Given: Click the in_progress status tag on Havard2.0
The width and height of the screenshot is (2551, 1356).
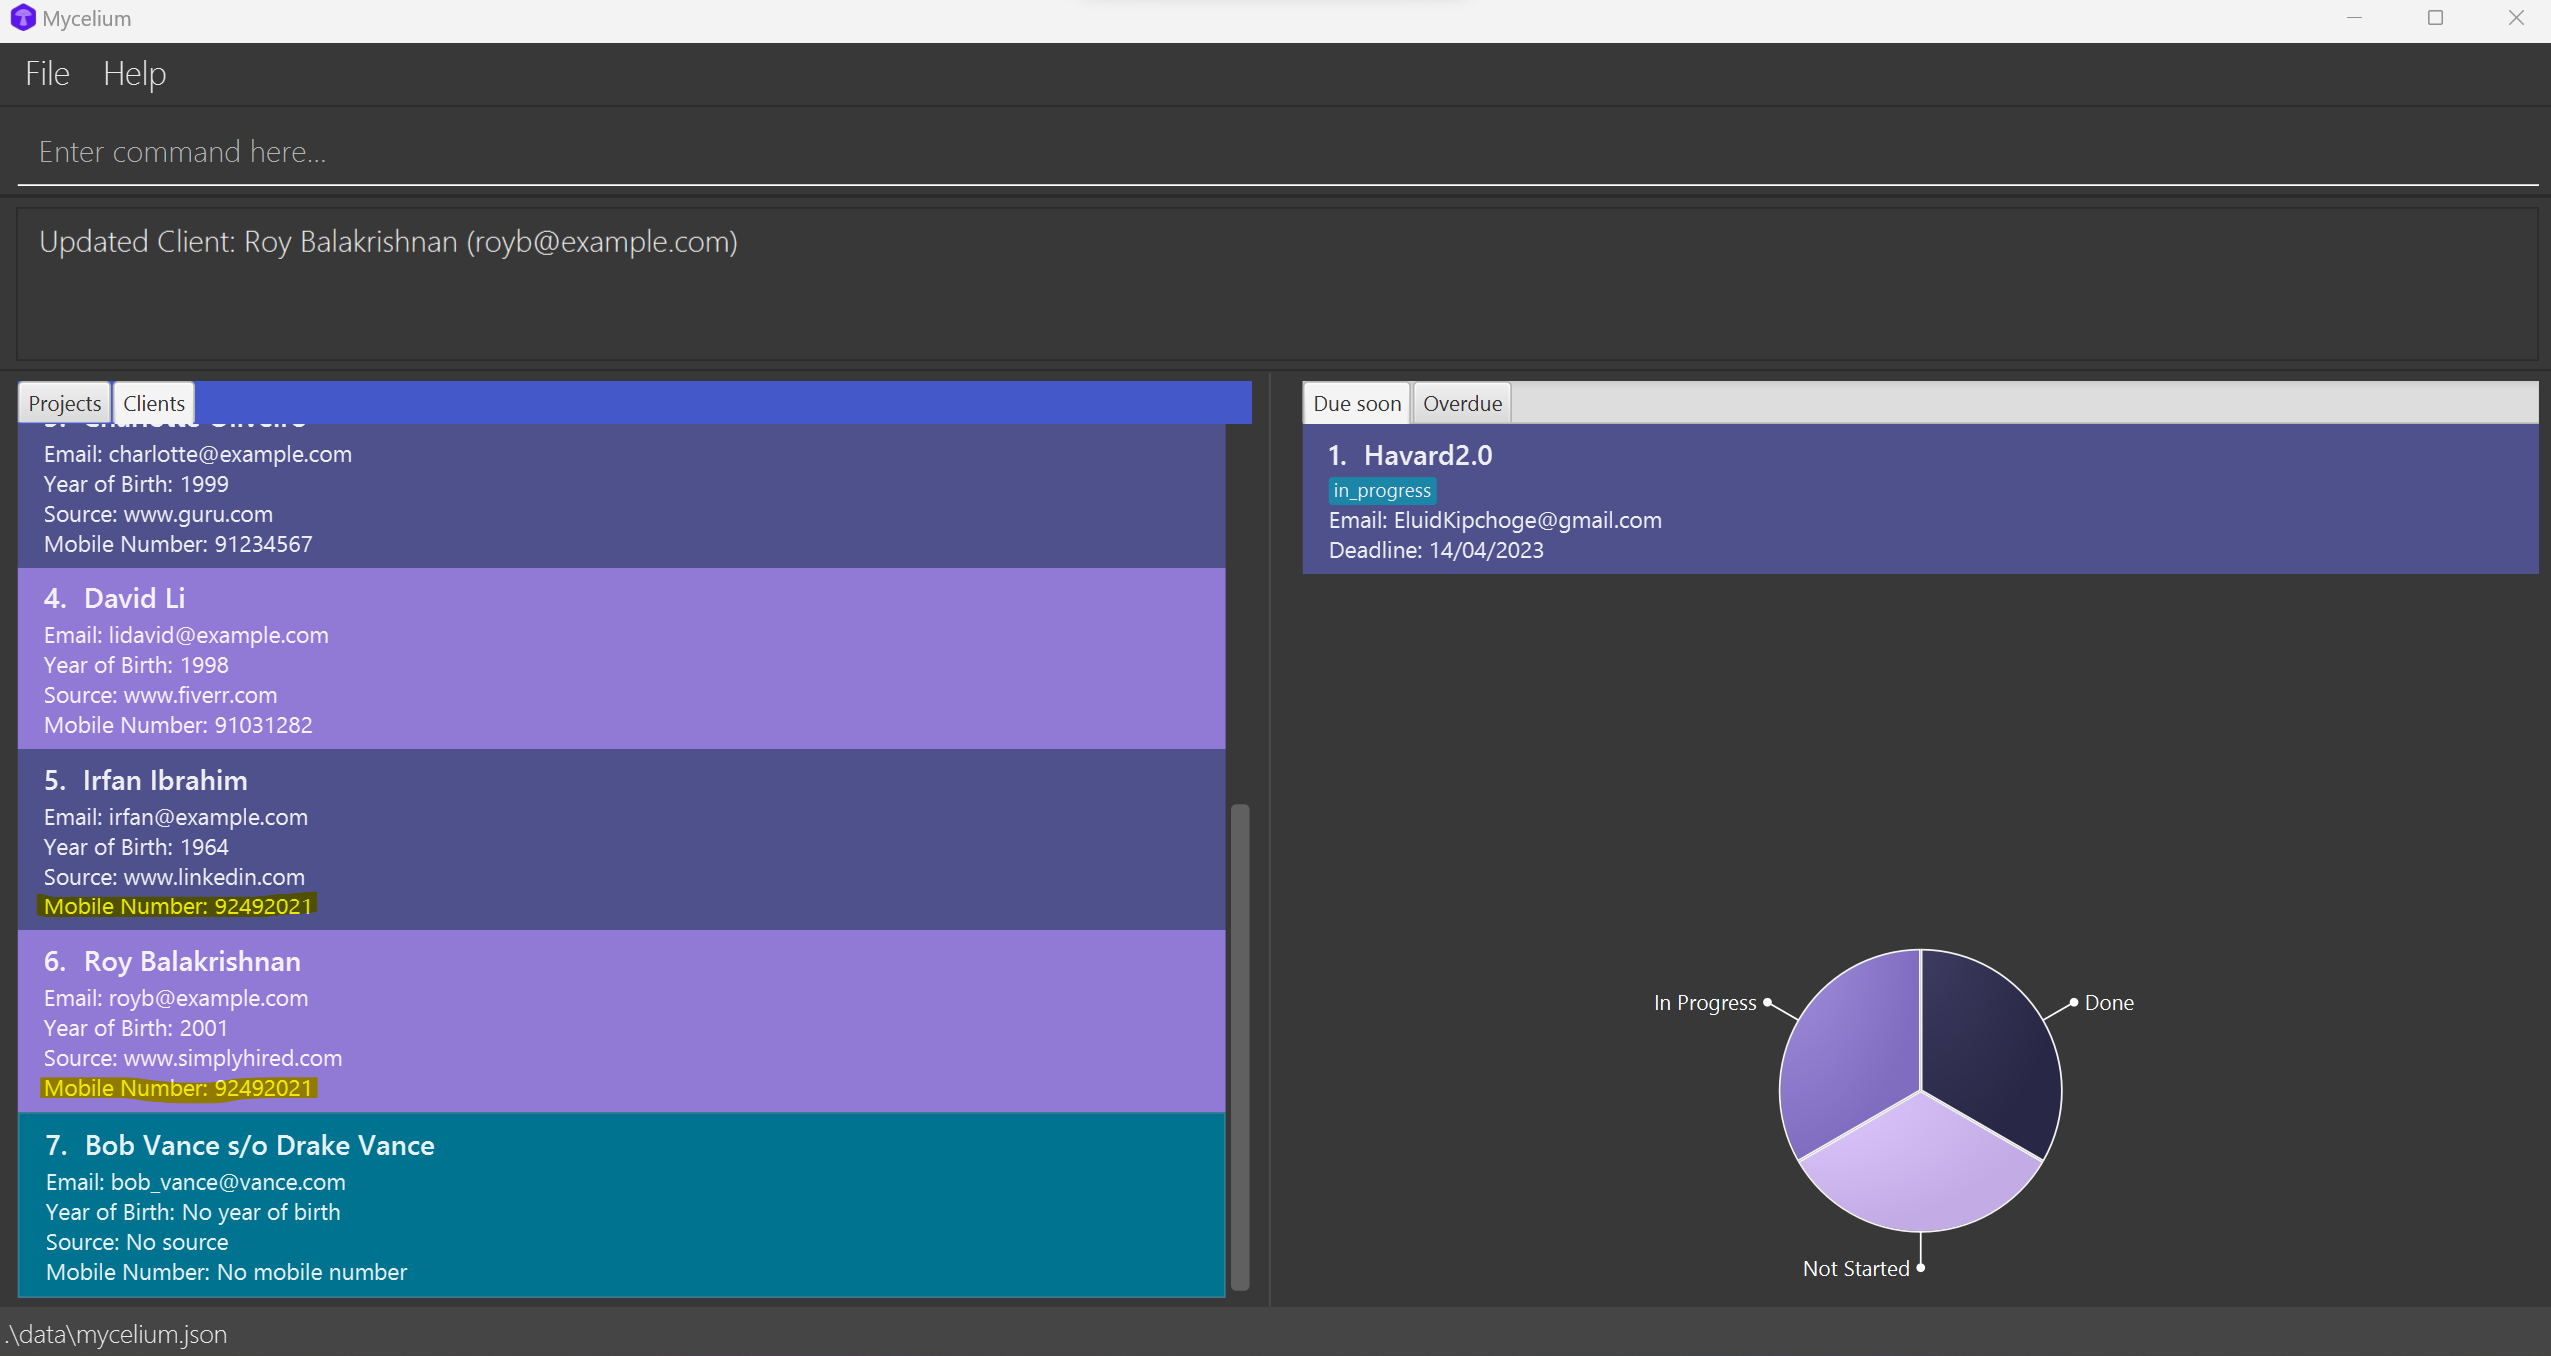Looking at the screenshot, I should tap(1382, 490).
